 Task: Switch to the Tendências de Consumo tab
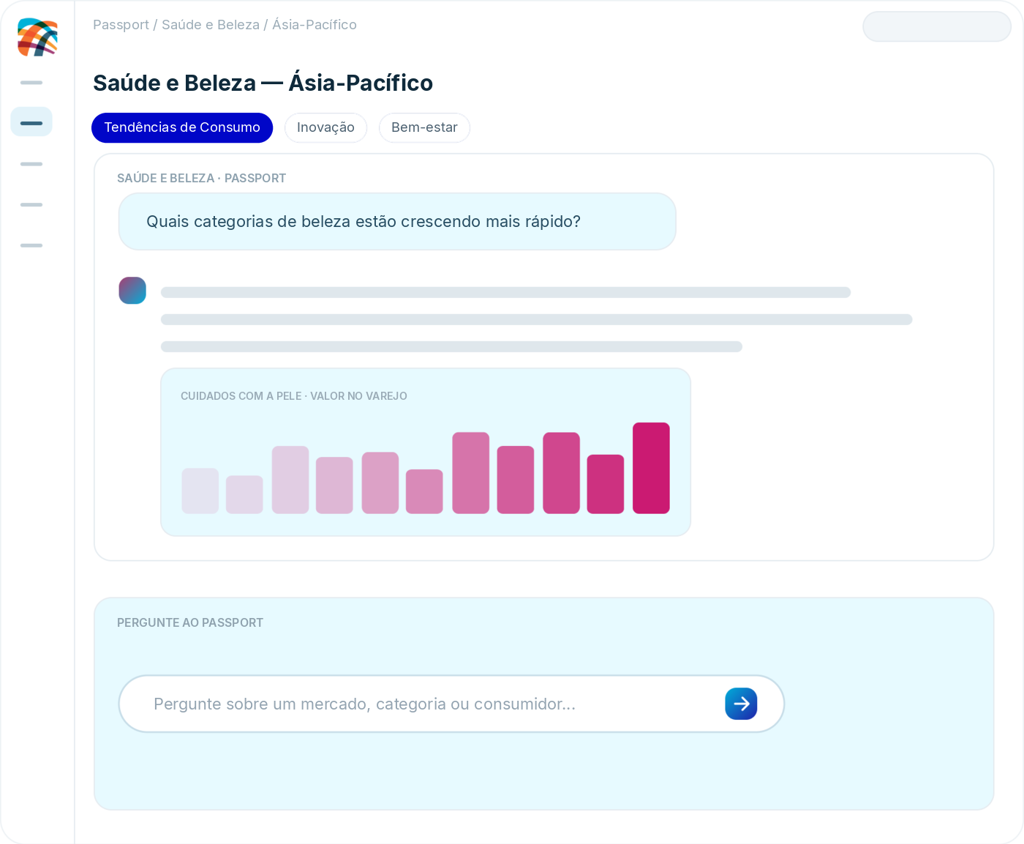[x=182, y=127]
